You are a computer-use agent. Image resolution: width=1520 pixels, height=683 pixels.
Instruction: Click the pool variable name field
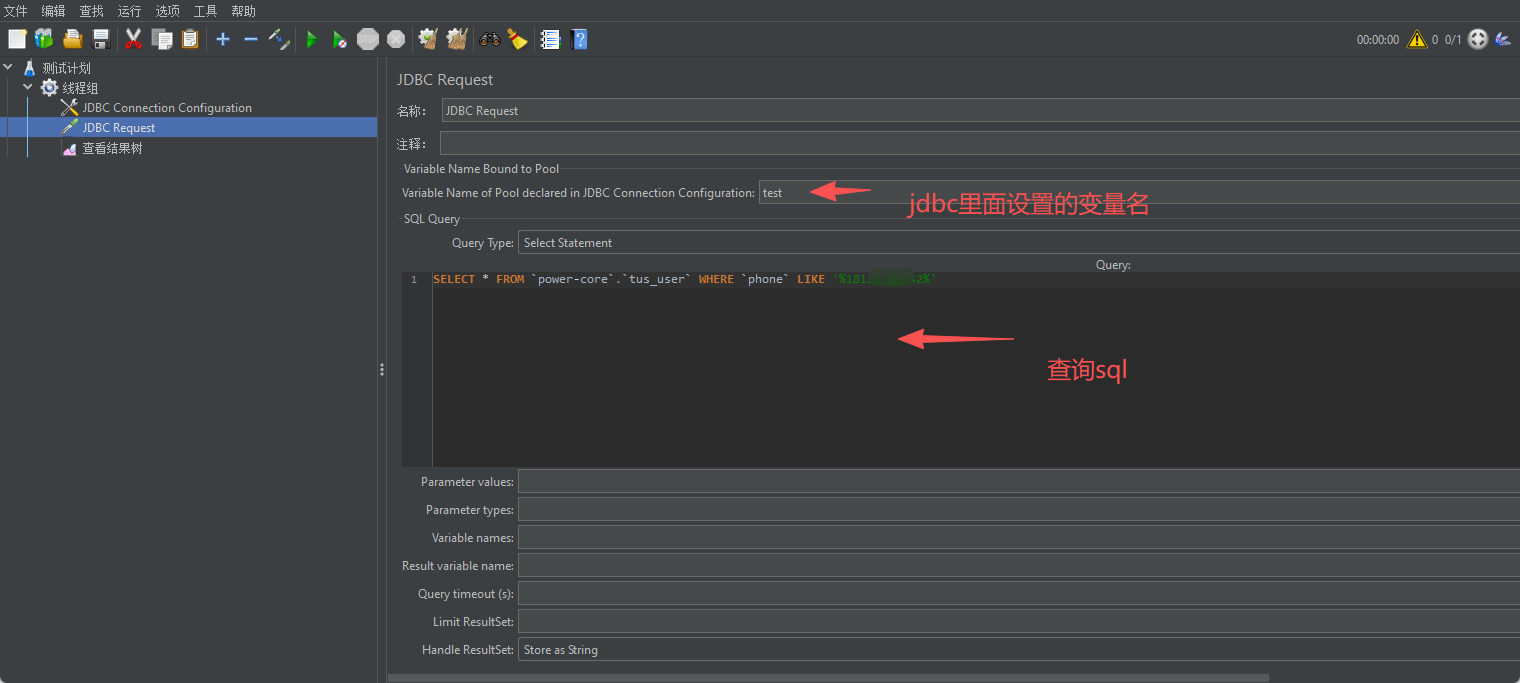click(1139, 192)
